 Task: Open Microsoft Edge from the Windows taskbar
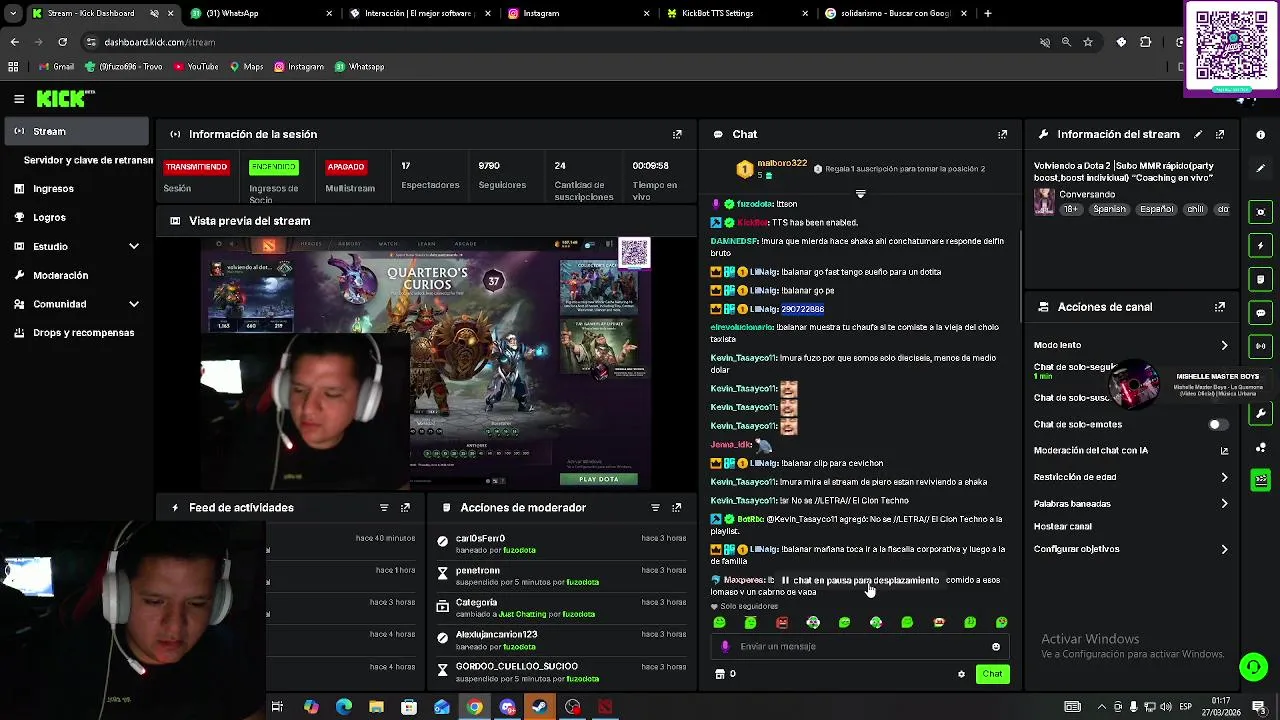coord(344,707)
